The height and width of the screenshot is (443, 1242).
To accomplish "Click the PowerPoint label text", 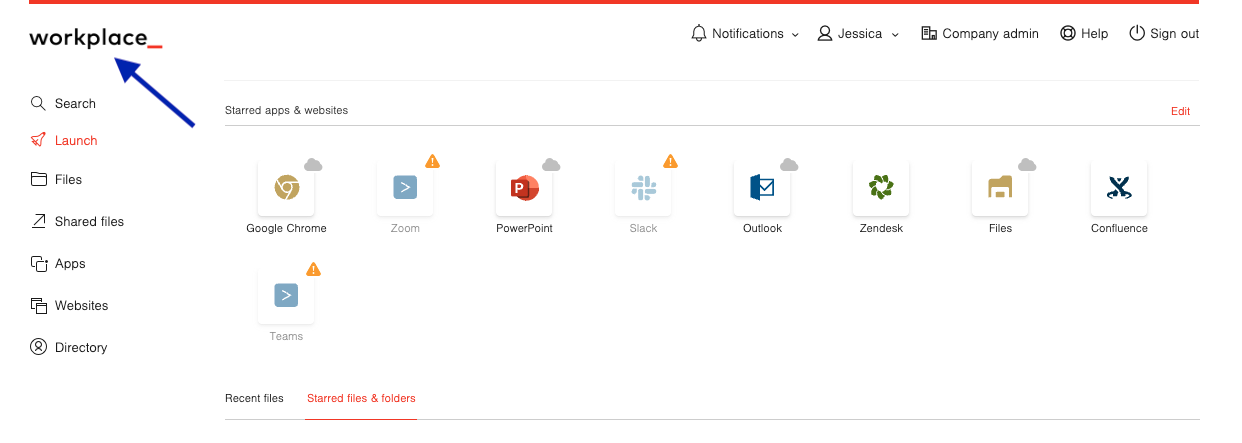I will 524,228.
